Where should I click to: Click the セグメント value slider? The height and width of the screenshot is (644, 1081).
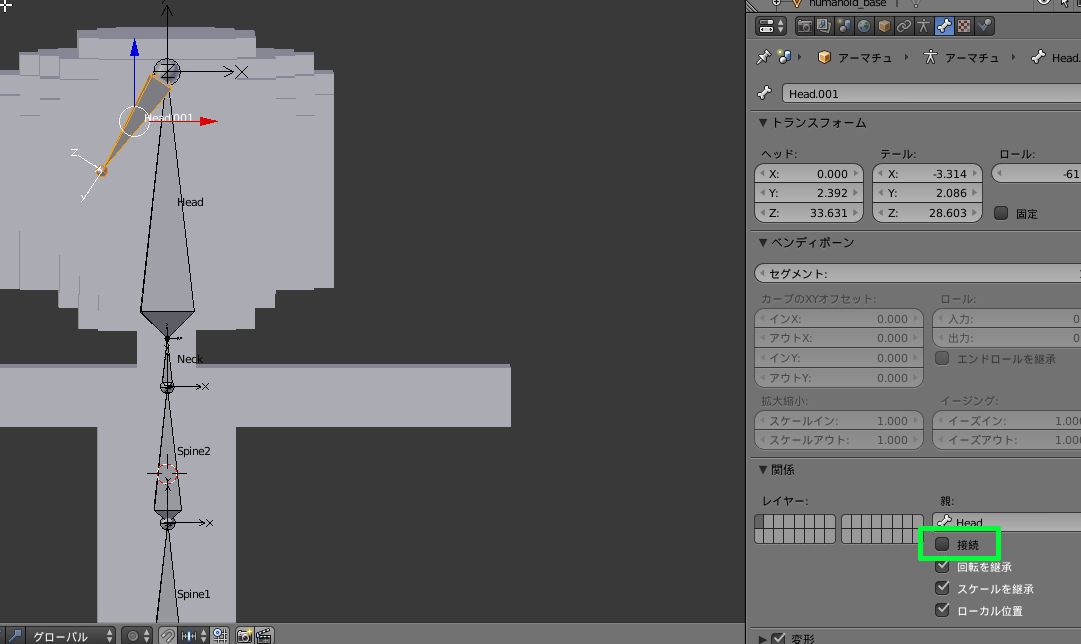[x=918, y=274]
